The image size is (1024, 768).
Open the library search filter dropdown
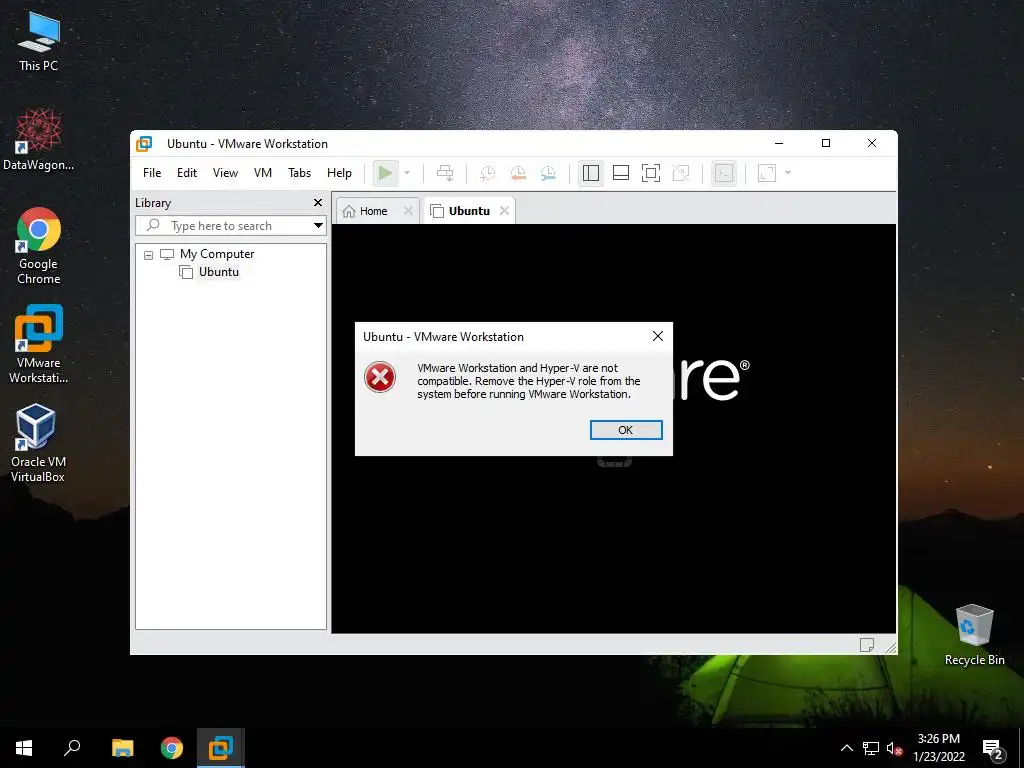(318, 226)
